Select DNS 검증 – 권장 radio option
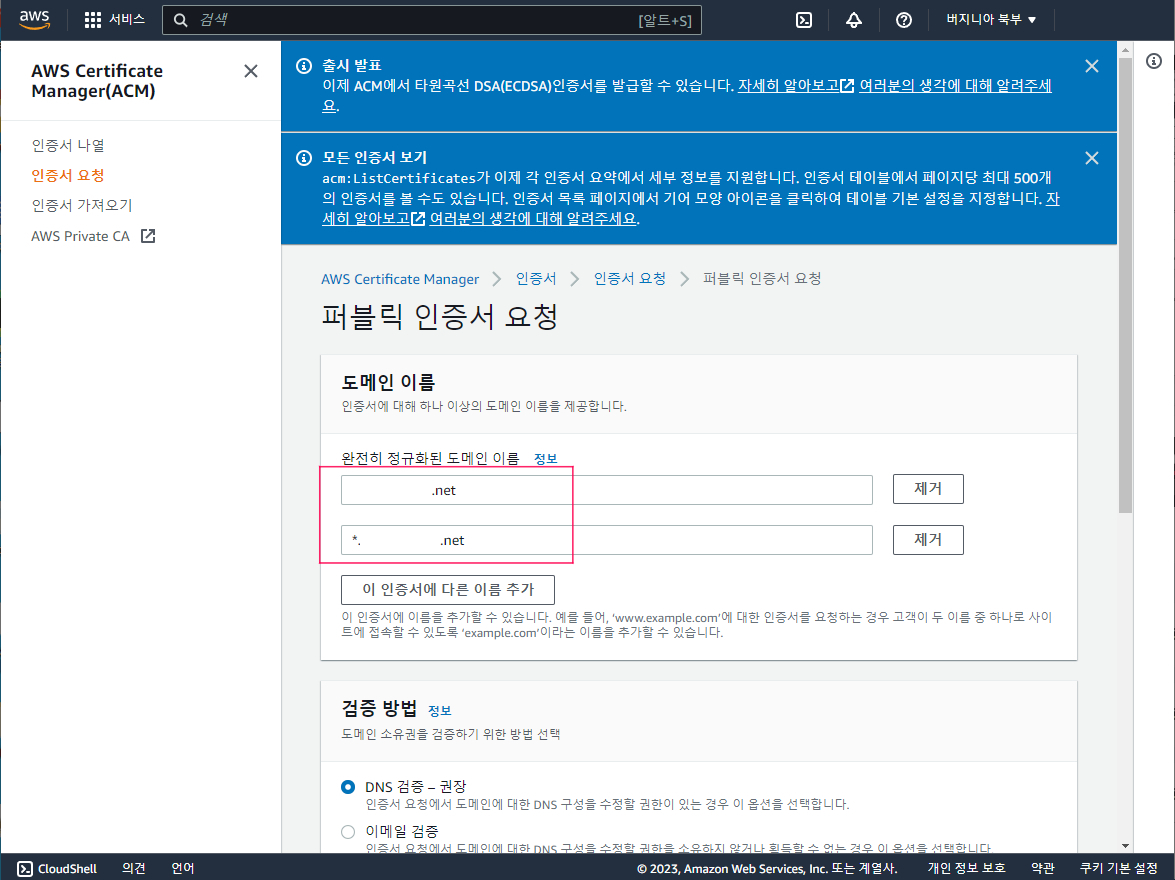Viewport: 1175px width, 880px height. 348,787
